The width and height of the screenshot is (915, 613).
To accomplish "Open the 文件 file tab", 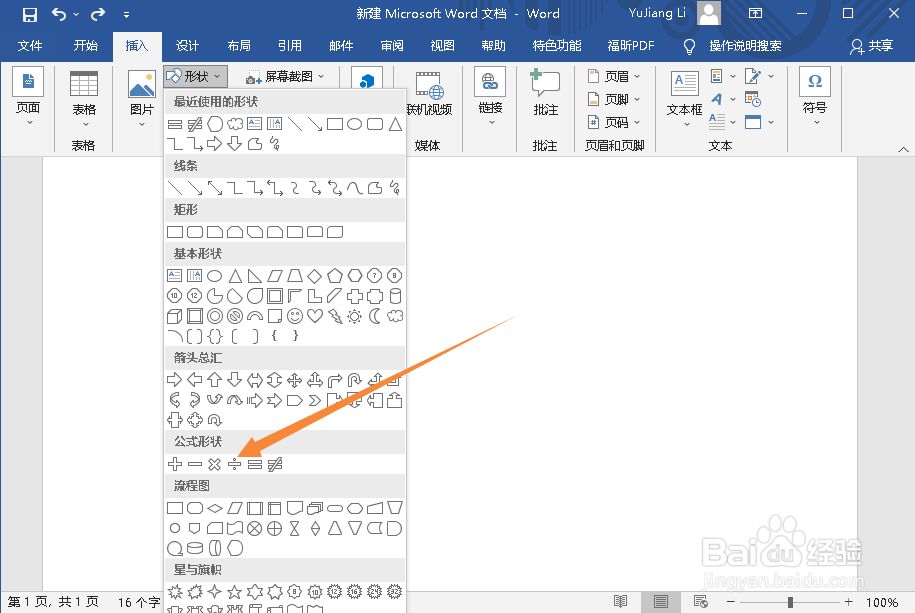I will coord(30,46).
